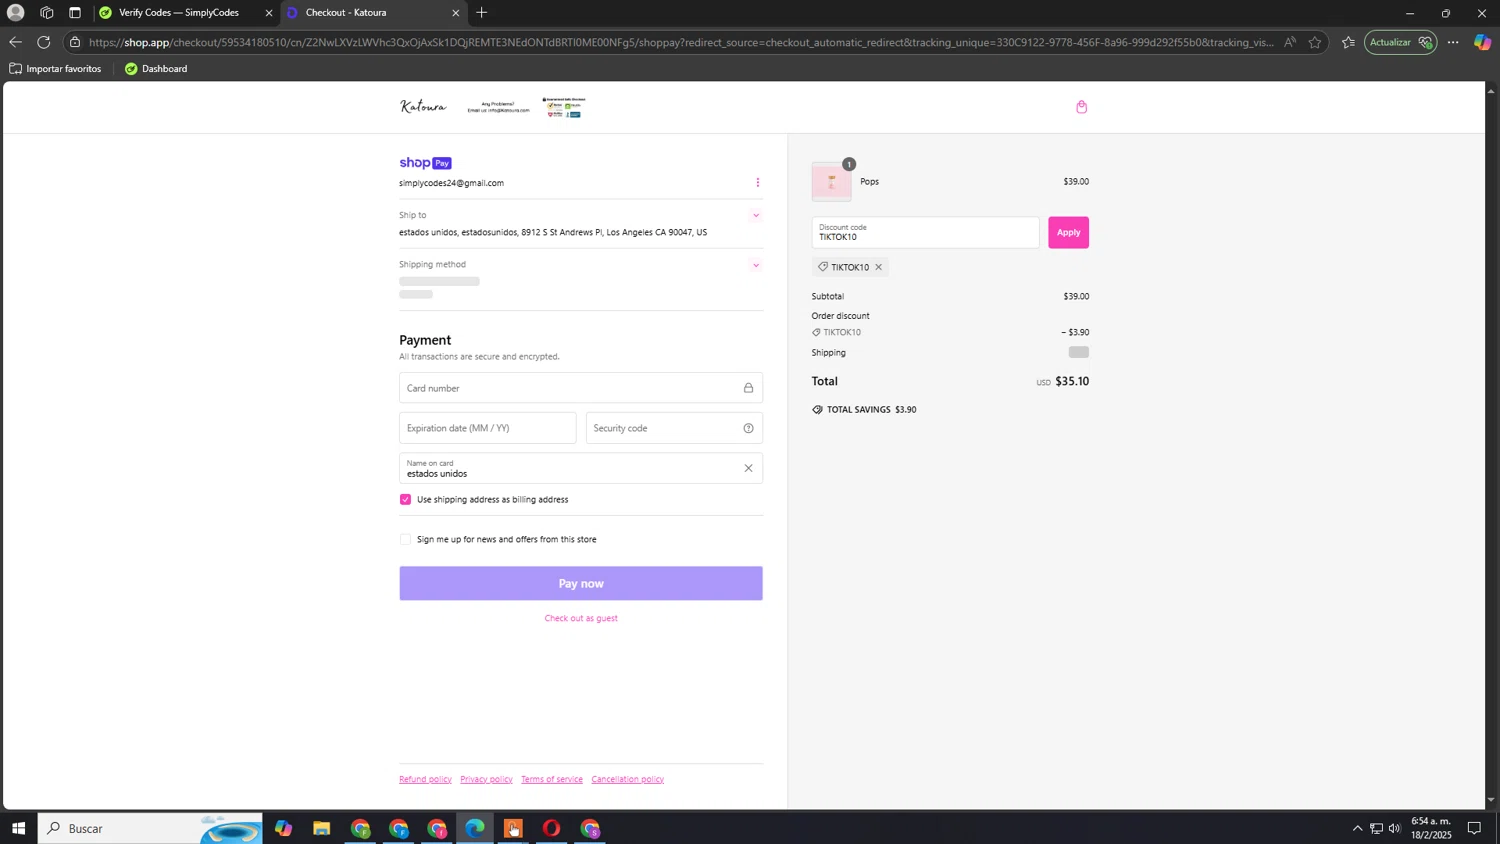
Task: Open a new browser tab
Action: 481,13
